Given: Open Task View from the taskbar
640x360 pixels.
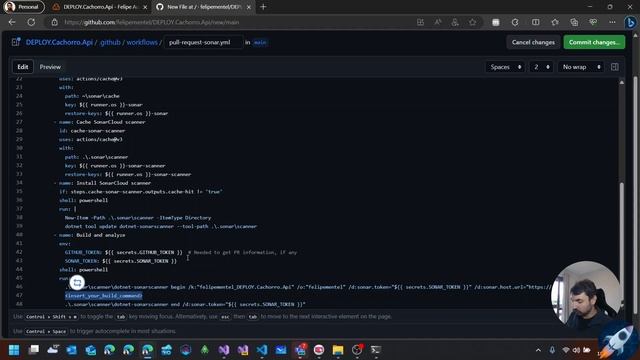Looking at the screenshot, I should [x=34, y=350].
